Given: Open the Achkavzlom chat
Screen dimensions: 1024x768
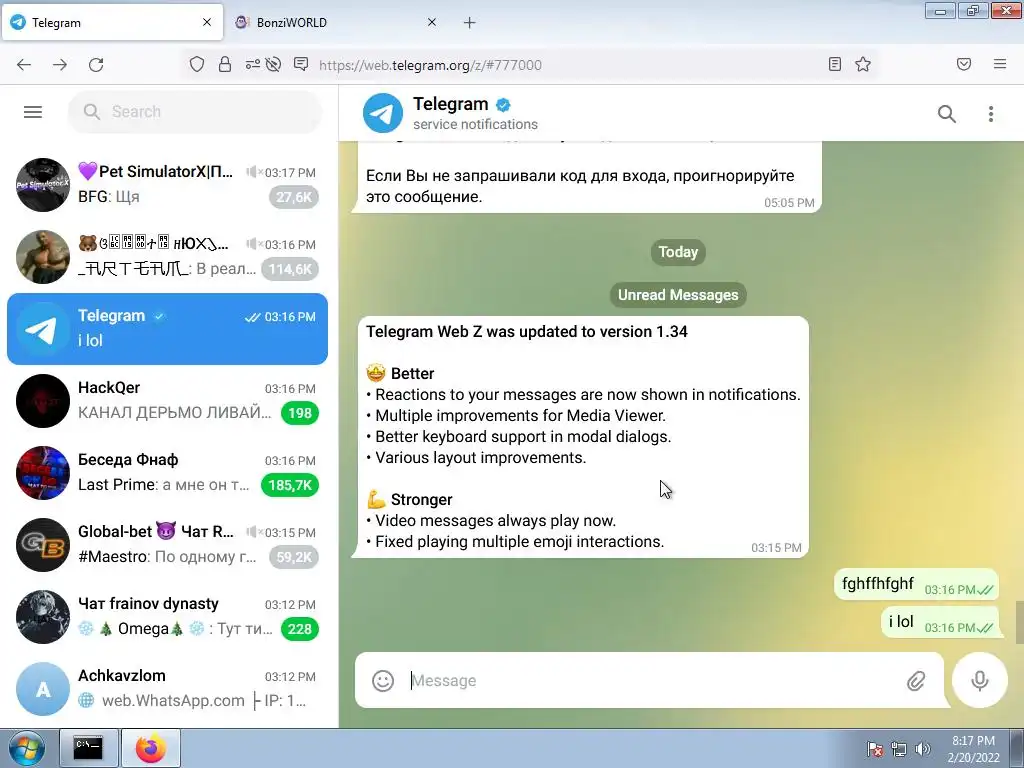Looking at the screenshot, I should click(167, 689).
